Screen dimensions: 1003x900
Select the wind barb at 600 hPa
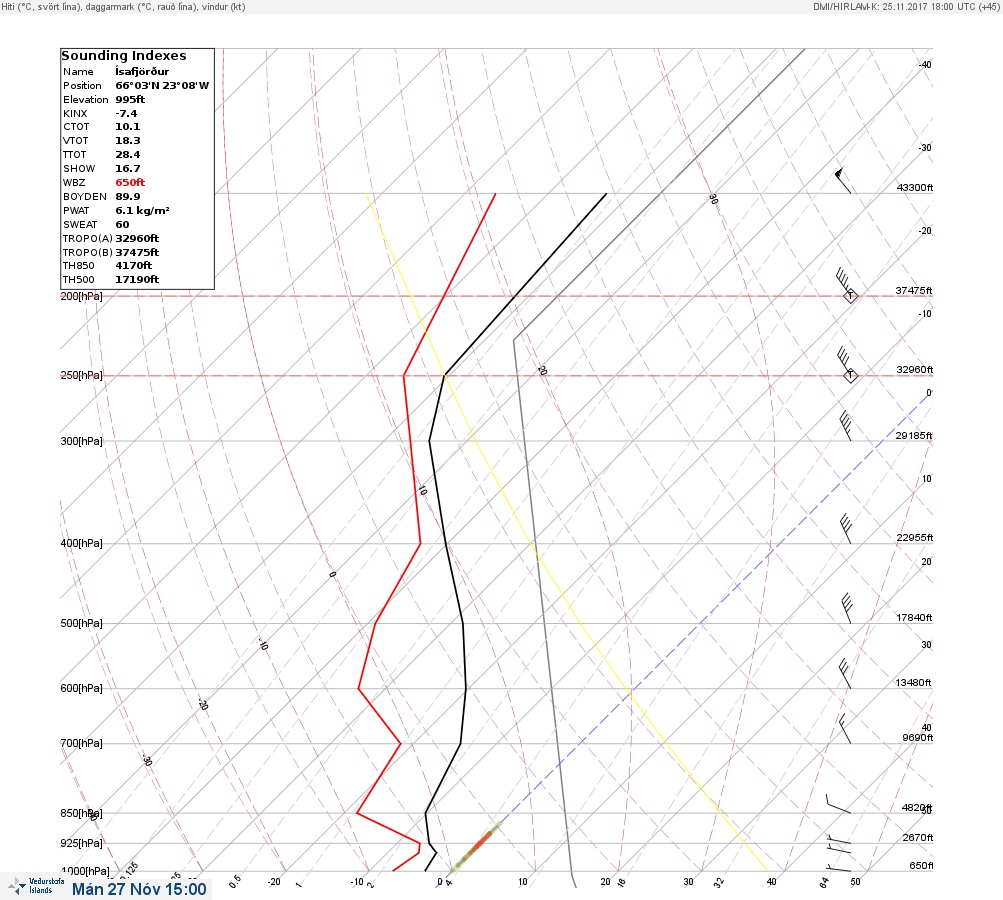(x=844, y=674)
